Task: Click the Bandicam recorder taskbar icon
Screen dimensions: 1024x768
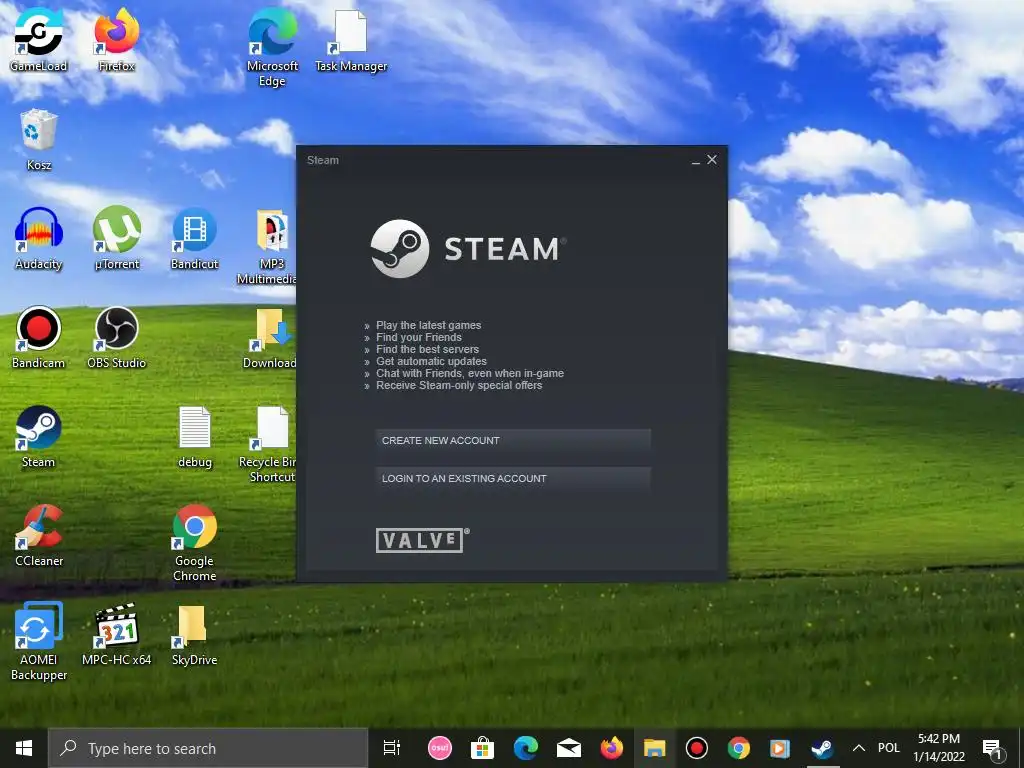Action: (x=697, y=748)
